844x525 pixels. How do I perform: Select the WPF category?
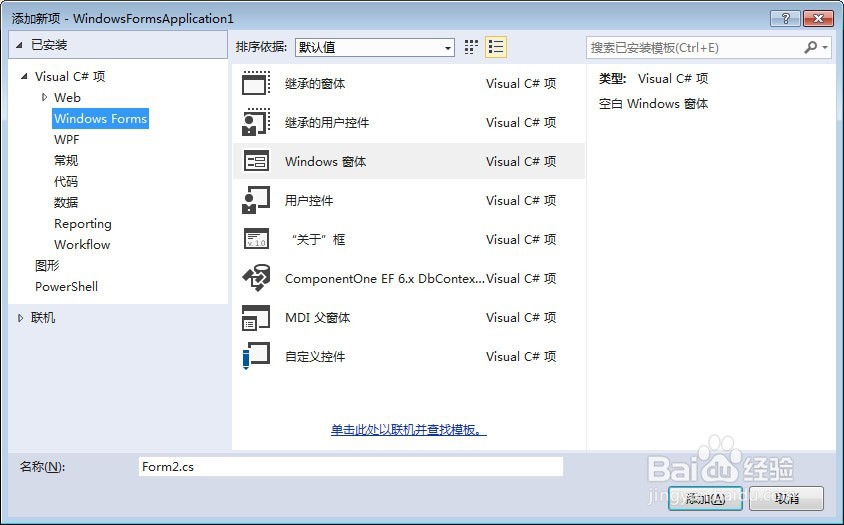pos(67,139)
